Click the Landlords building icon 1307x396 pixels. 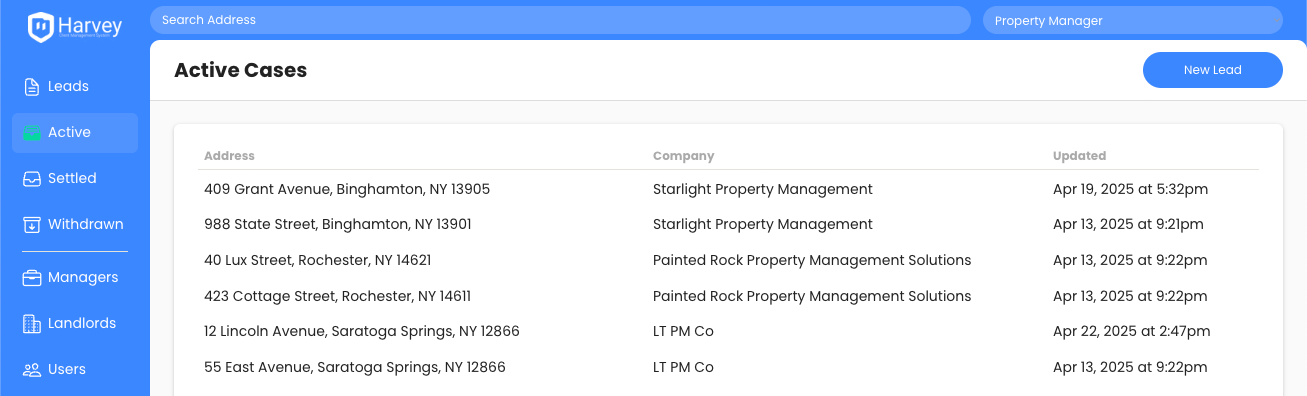tap(32, 324)
